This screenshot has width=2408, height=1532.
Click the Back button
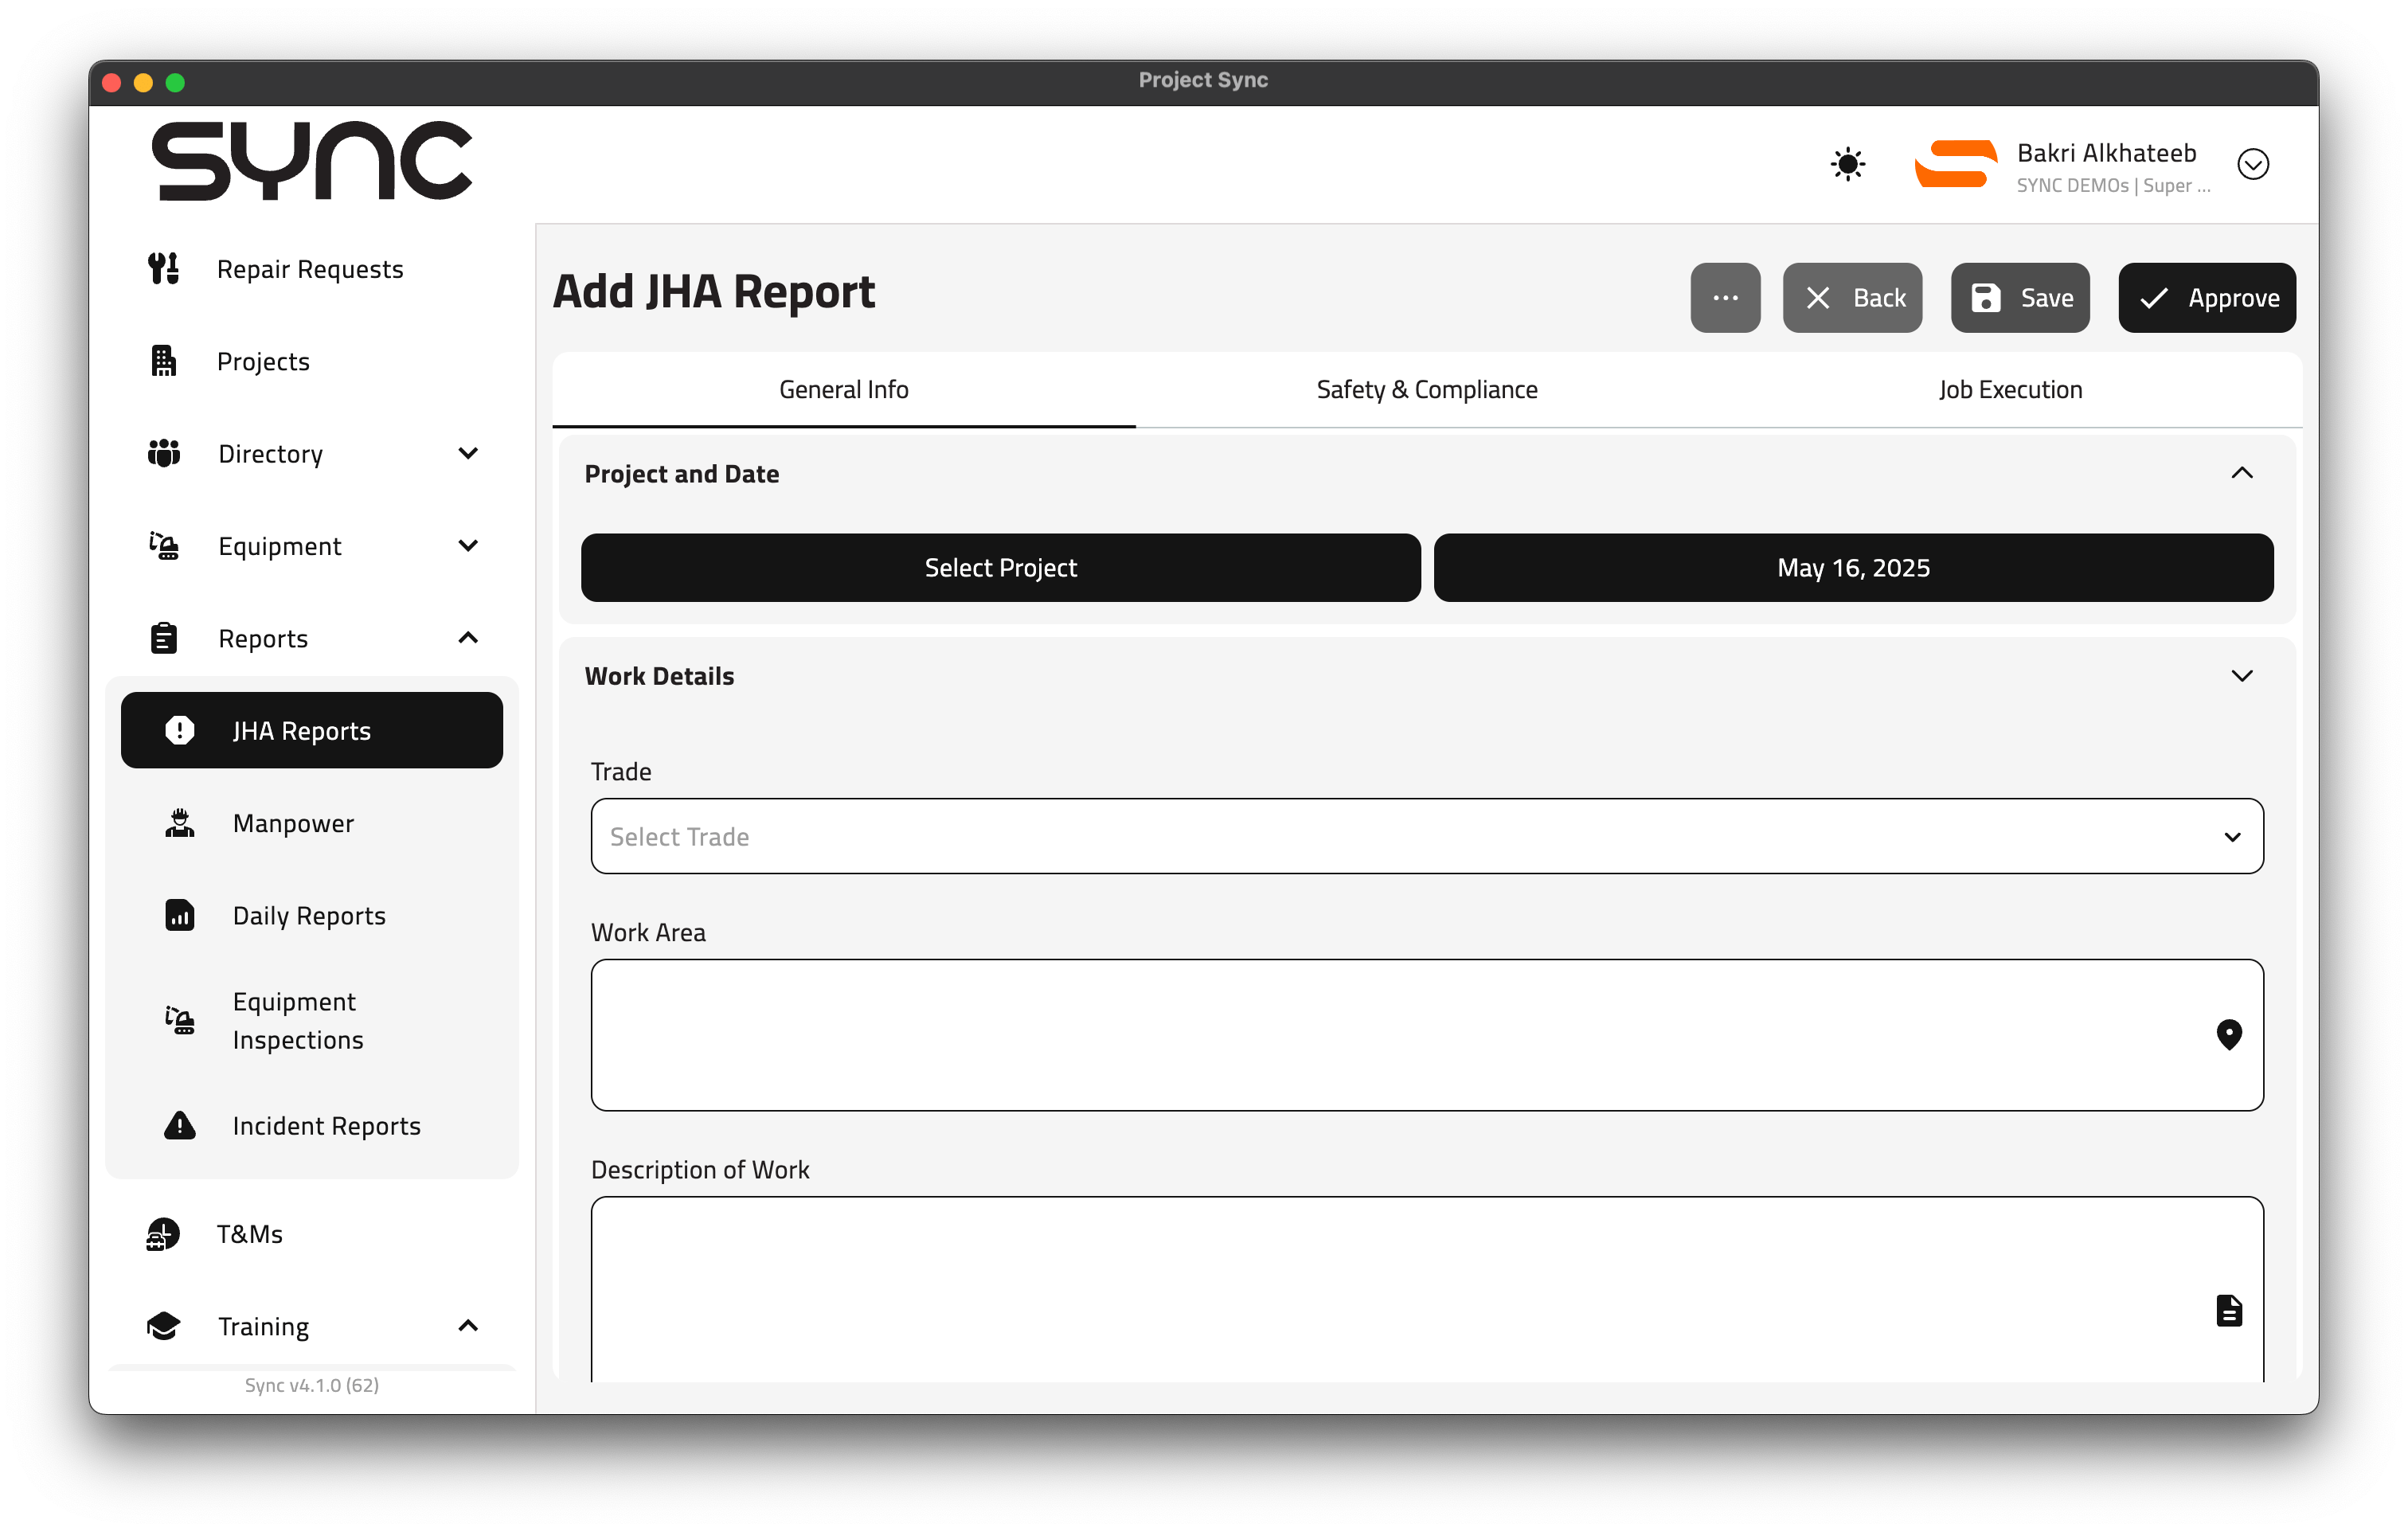click(x=1853, y=298)
